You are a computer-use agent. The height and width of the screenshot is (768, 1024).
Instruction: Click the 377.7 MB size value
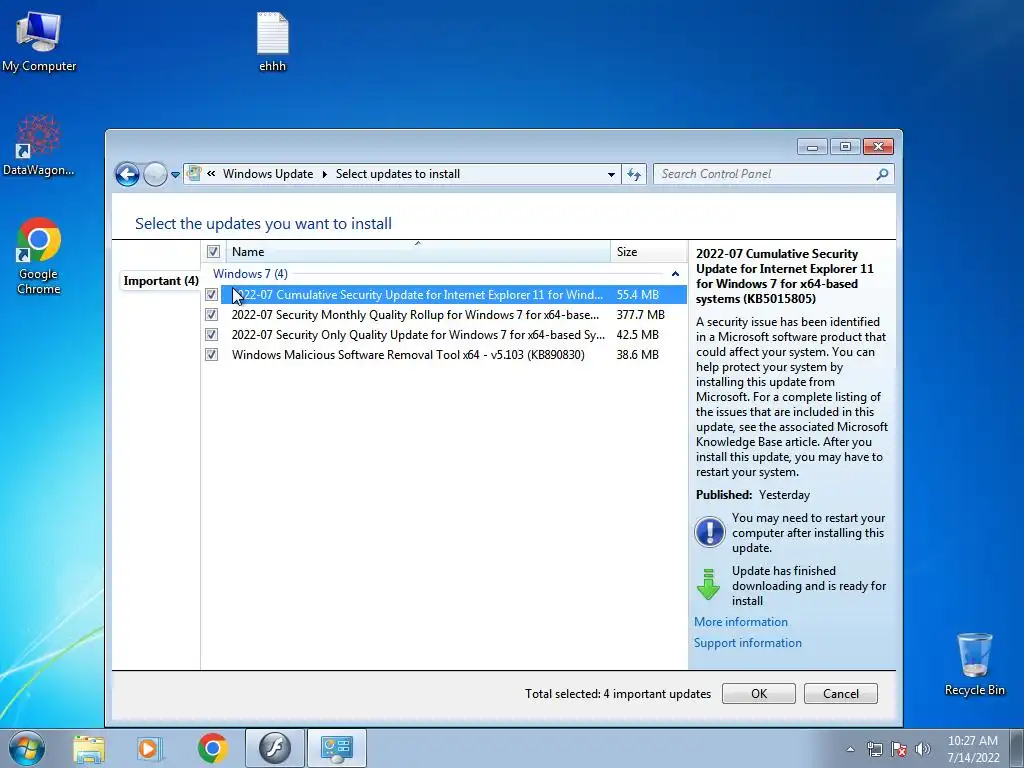coord(640,315)
